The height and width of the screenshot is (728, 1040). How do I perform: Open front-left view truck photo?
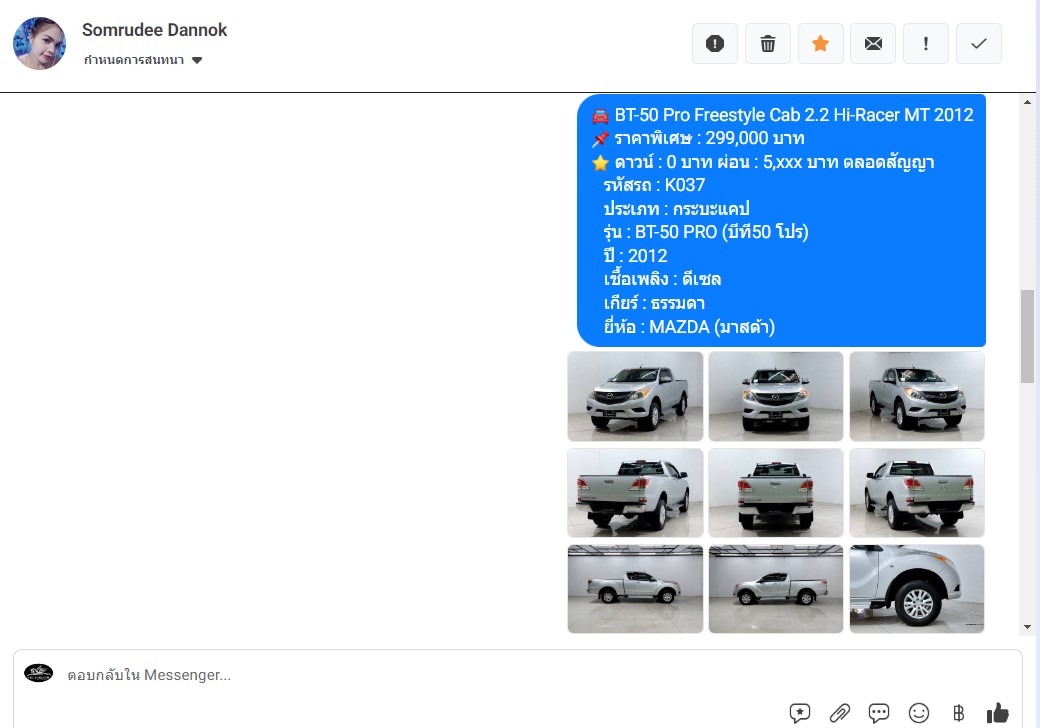pyautogui.click(x=635, y=396)
